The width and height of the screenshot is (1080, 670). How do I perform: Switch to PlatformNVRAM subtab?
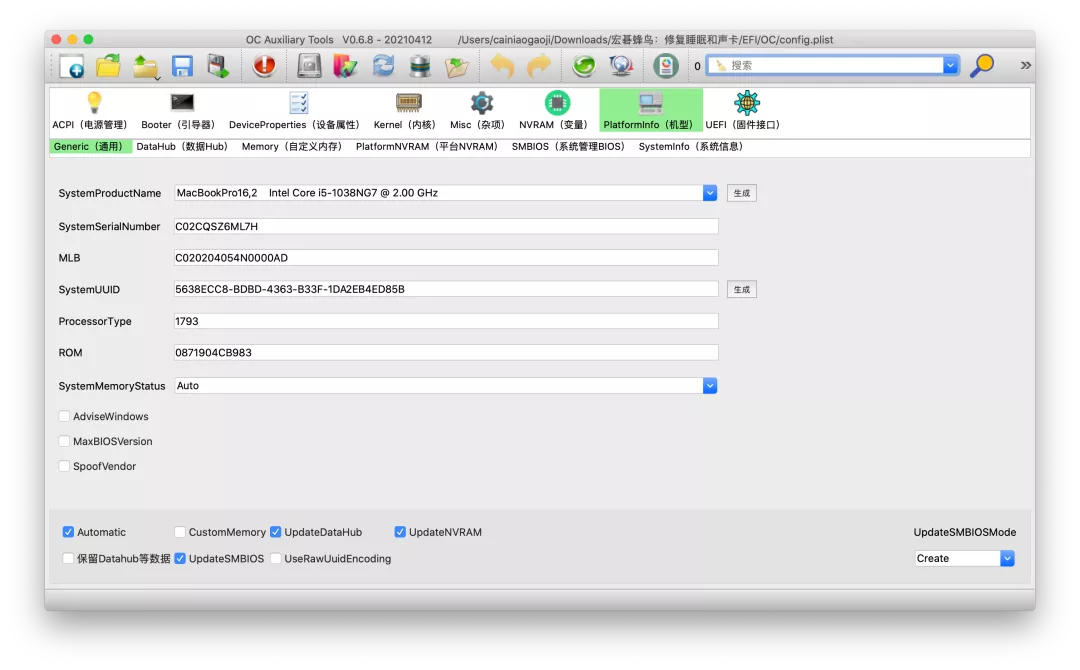427,147
